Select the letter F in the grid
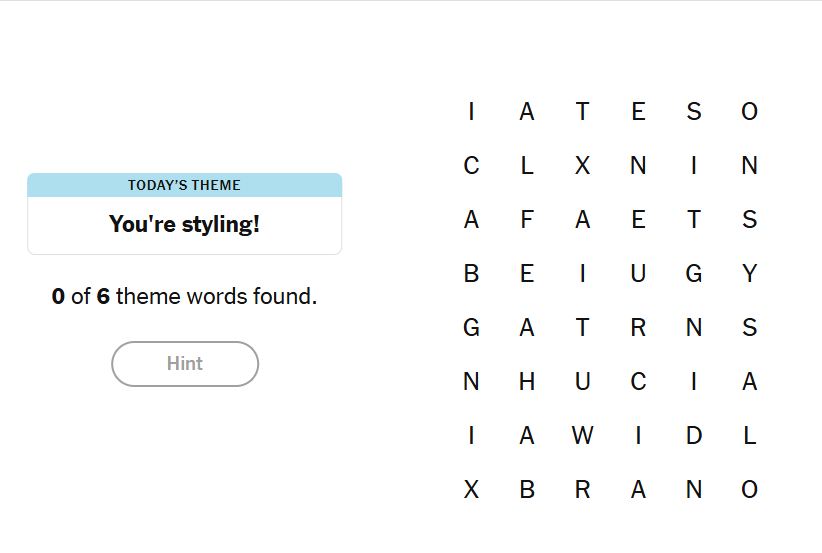Screen dimensions: 822x553 coord(527,220)
